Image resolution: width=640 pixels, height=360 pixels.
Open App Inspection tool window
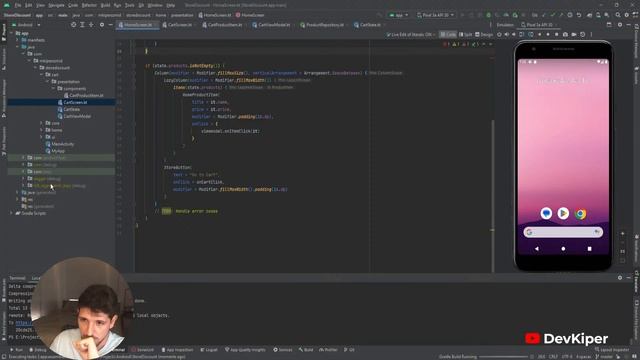coord(177,350)
